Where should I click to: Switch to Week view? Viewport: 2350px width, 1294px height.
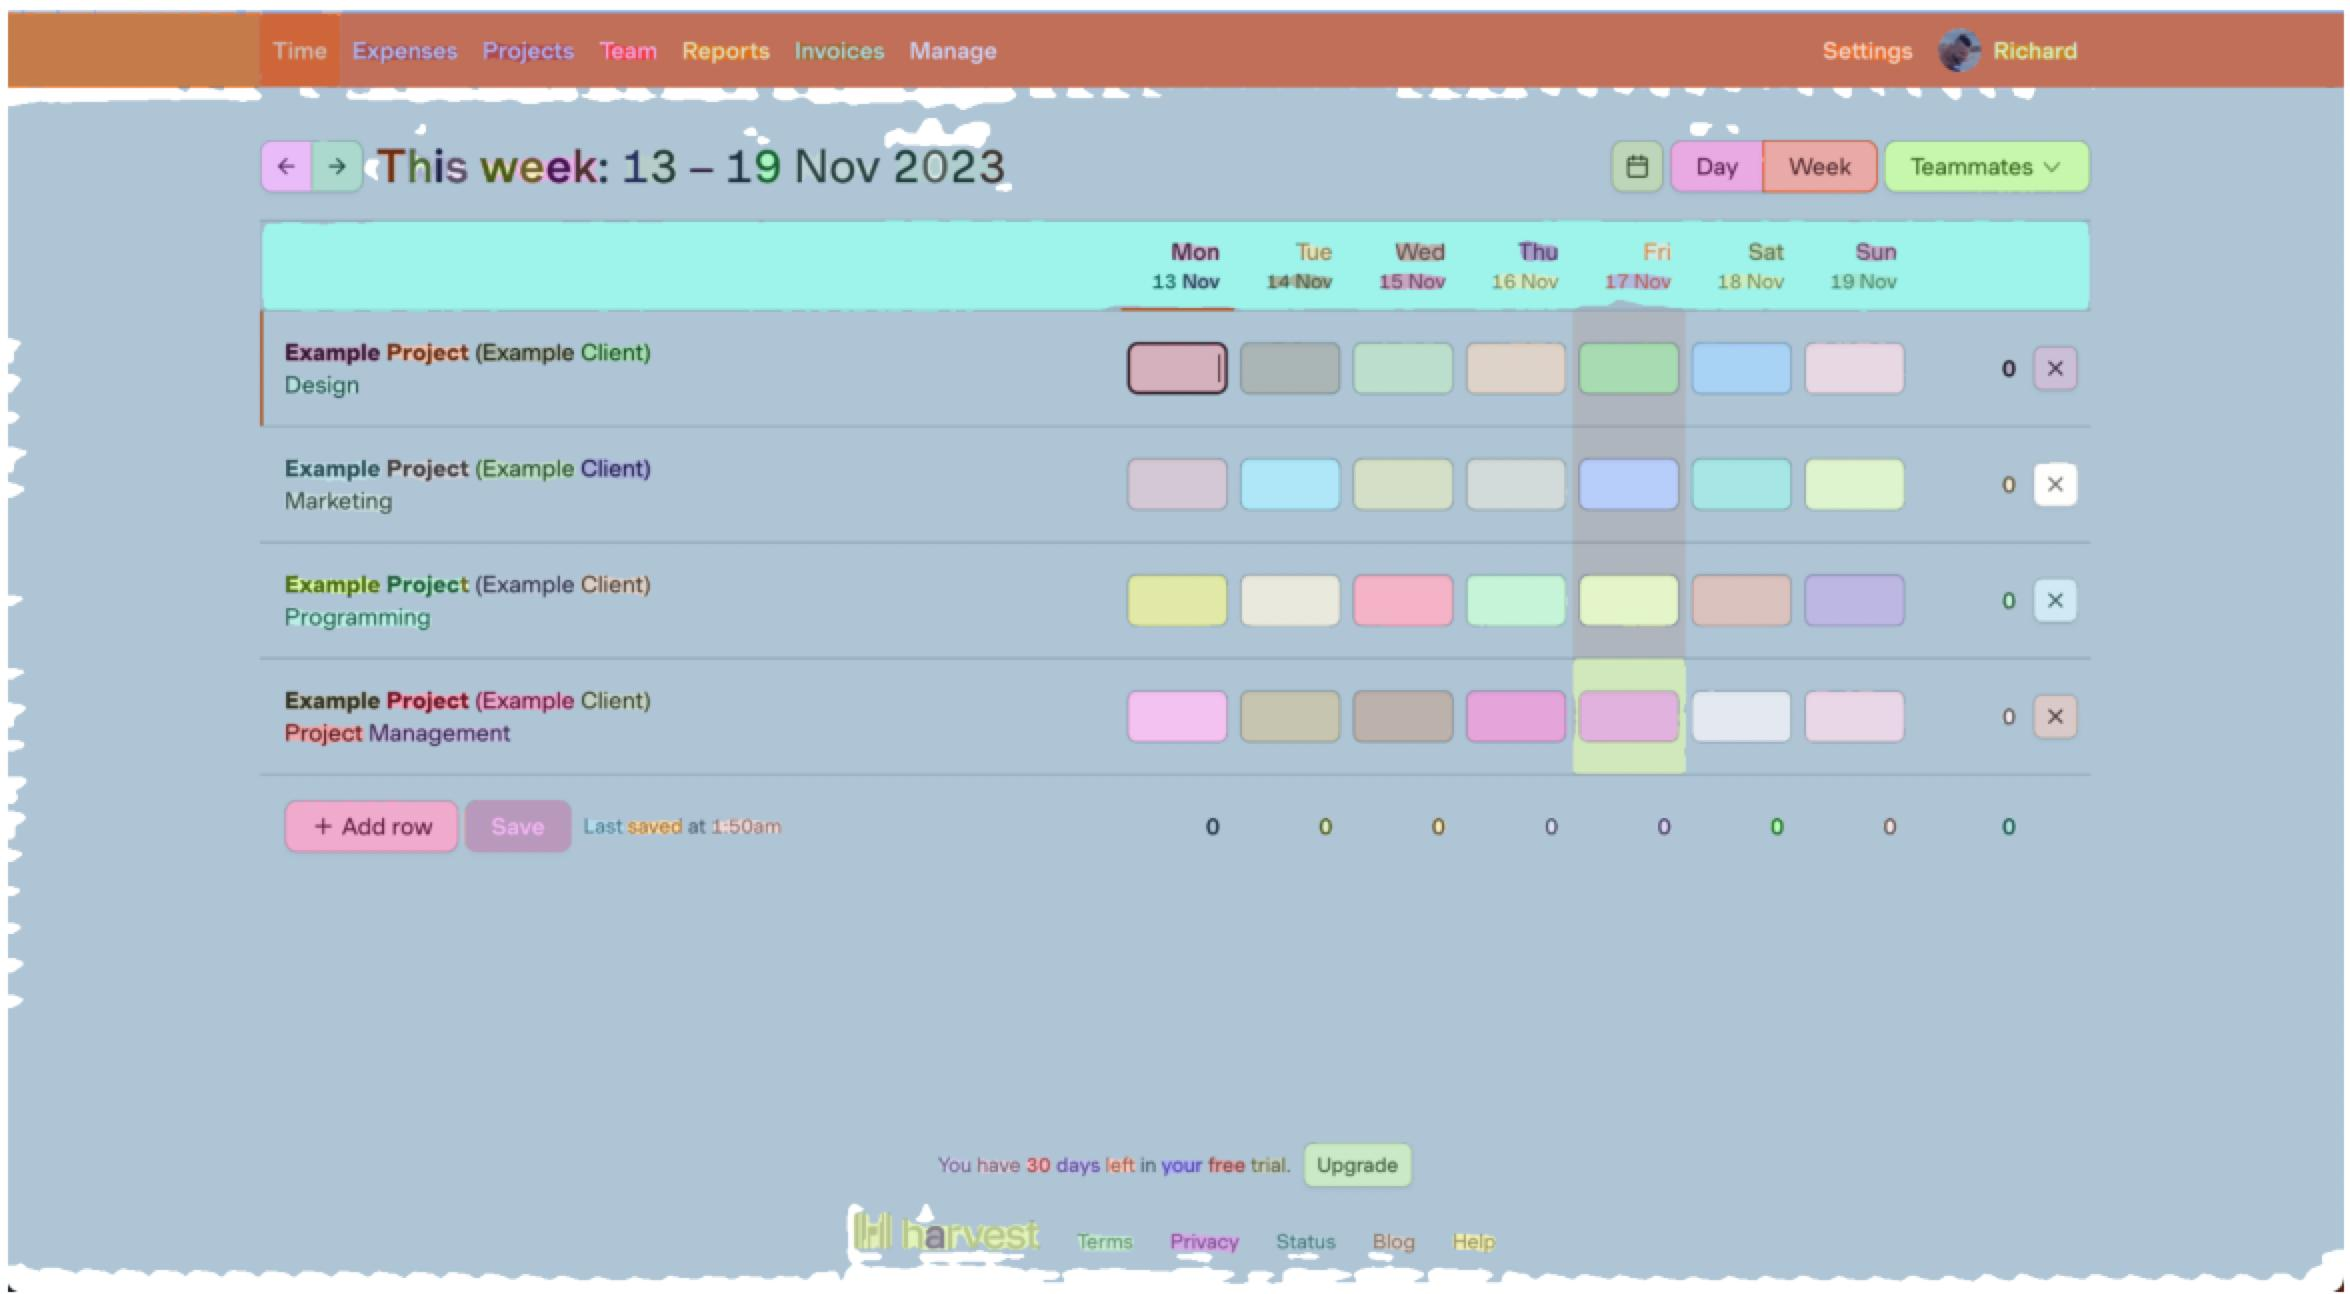1819,167
